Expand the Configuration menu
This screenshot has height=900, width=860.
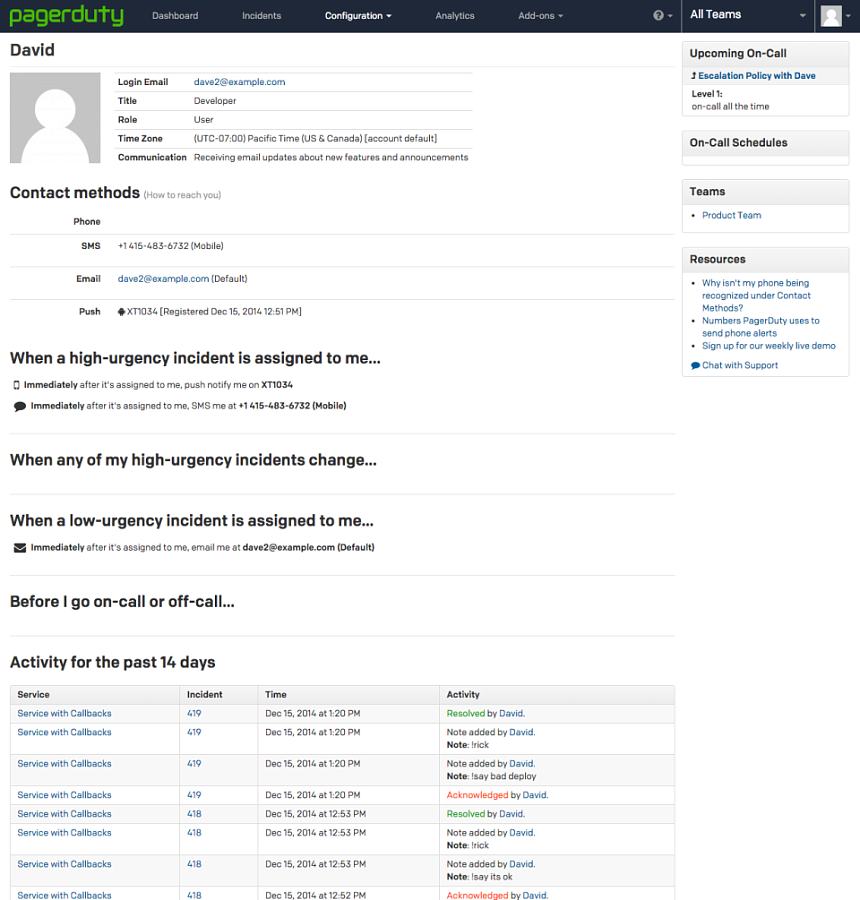tap(358, 15)
